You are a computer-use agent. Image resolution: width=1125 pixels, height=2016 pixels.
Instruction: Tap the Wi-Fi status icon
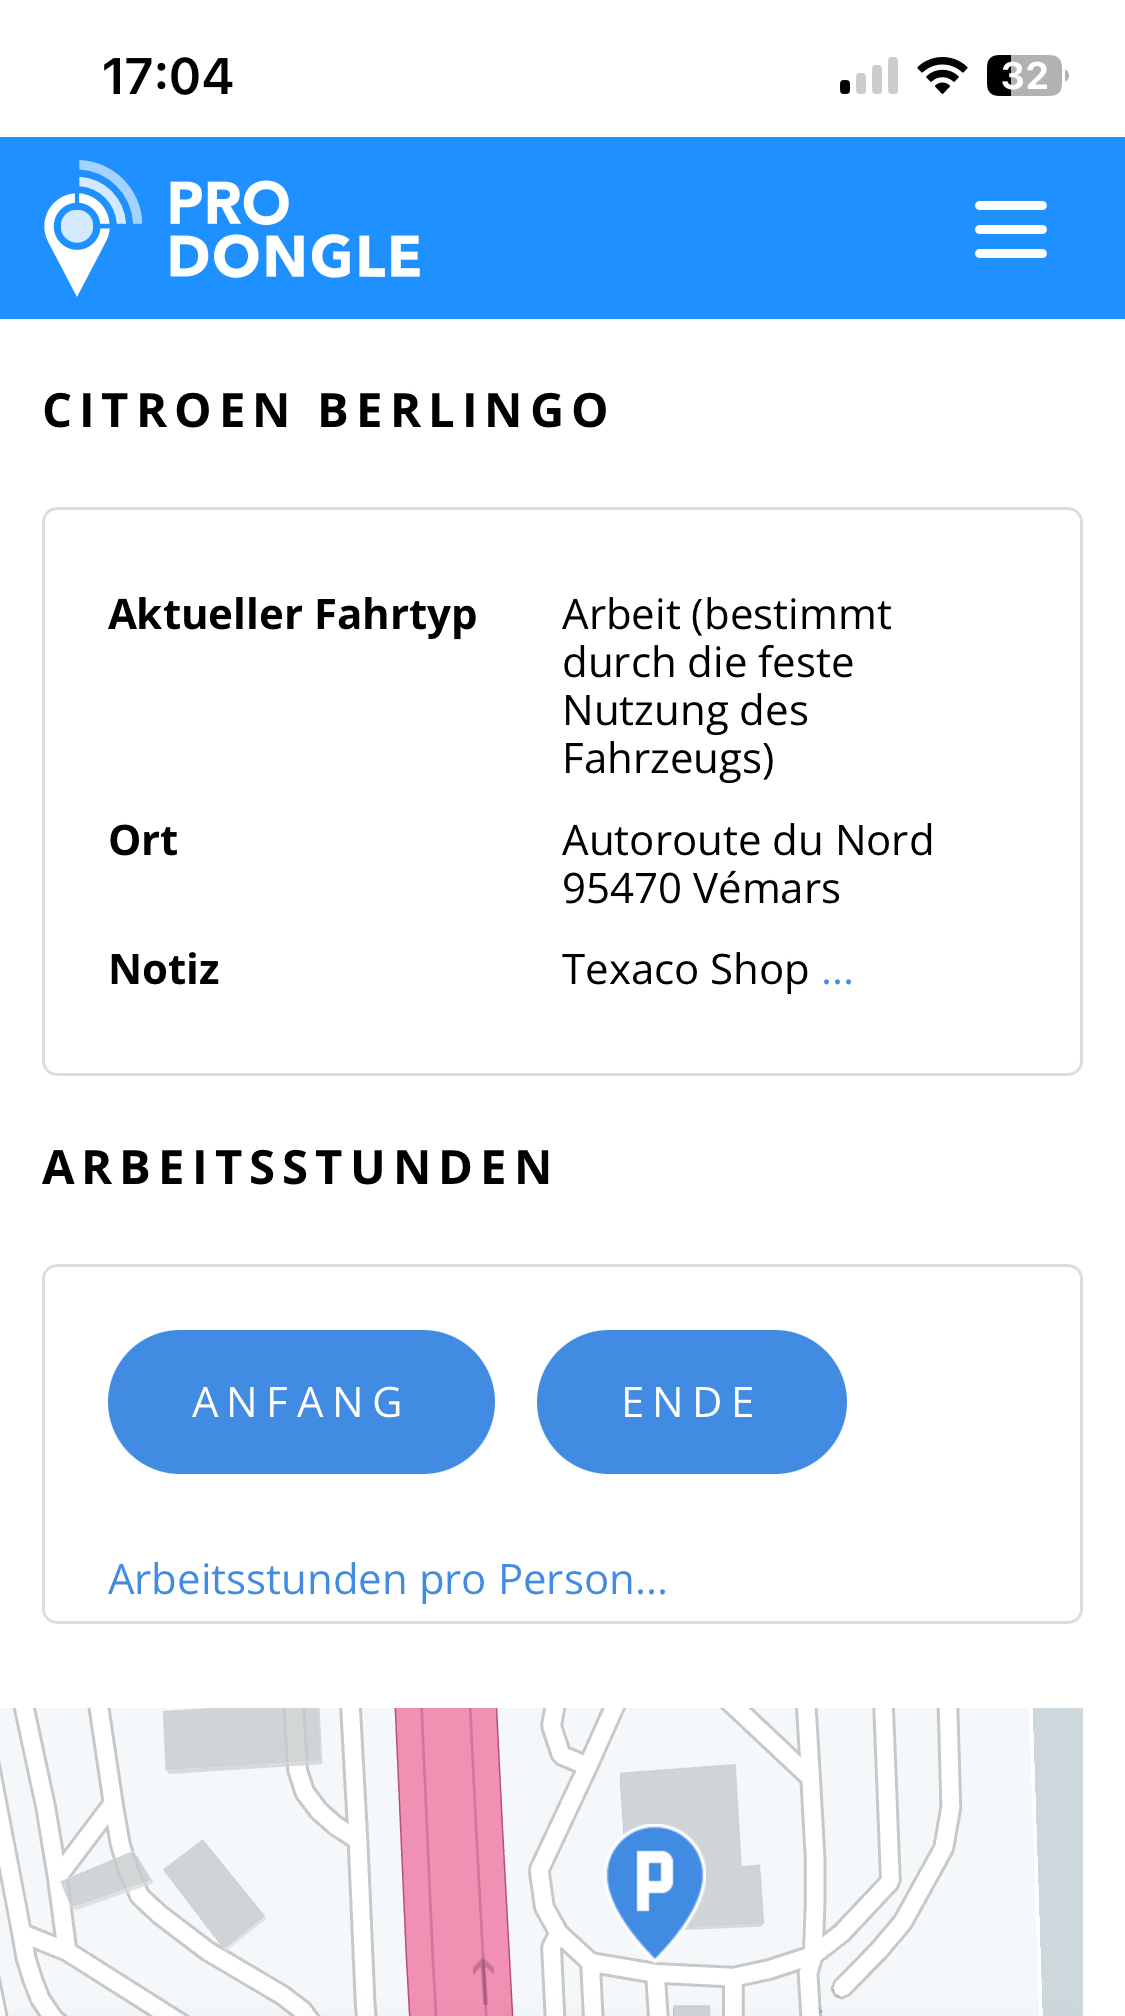click(941, 76)
